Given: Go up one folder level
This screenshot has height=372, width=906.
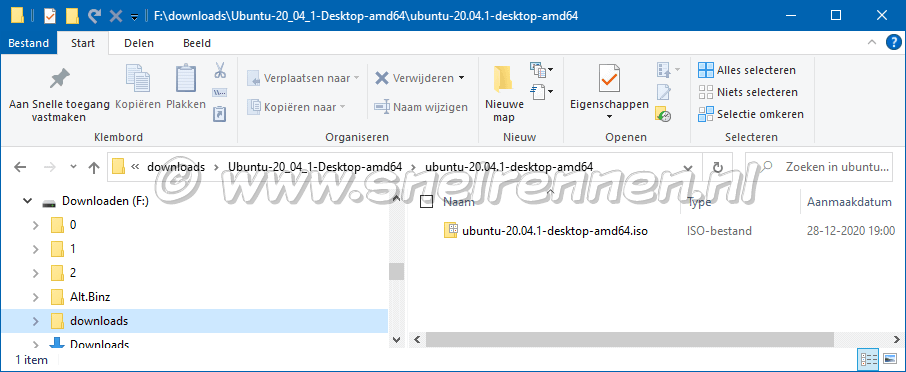Looking at the screenshot, I should click(x=93, y=168).
